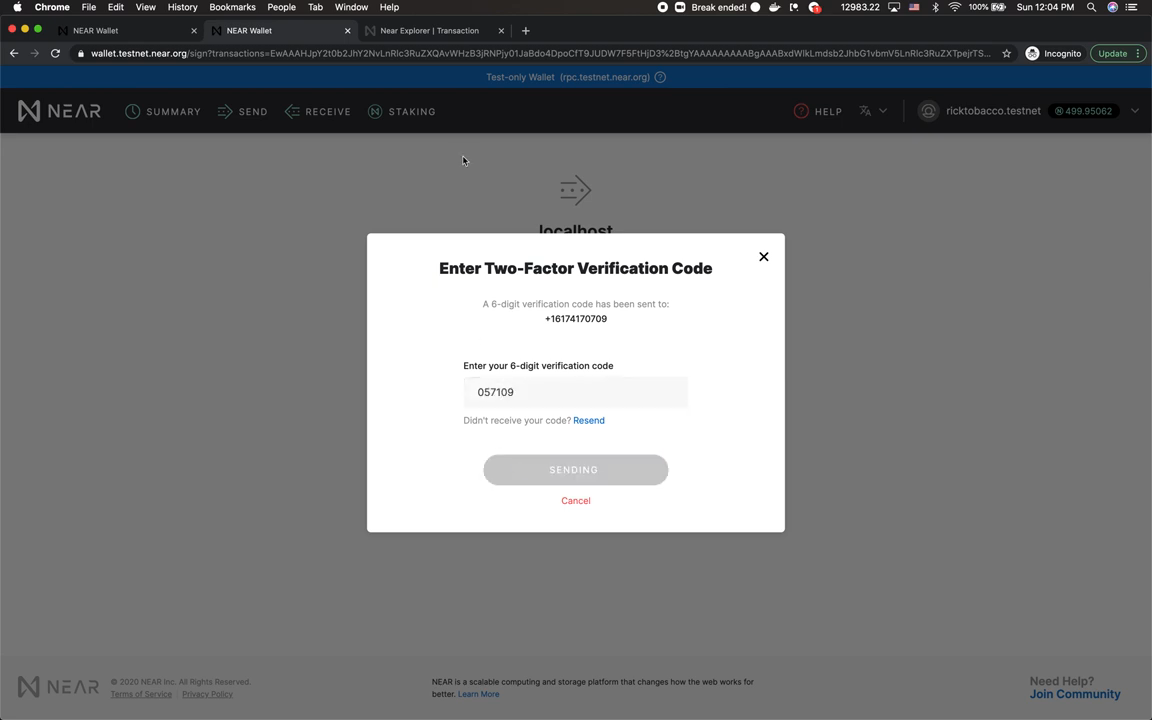Open the Tab menu
Screen dimensions: 1152x720
[315, 7]
